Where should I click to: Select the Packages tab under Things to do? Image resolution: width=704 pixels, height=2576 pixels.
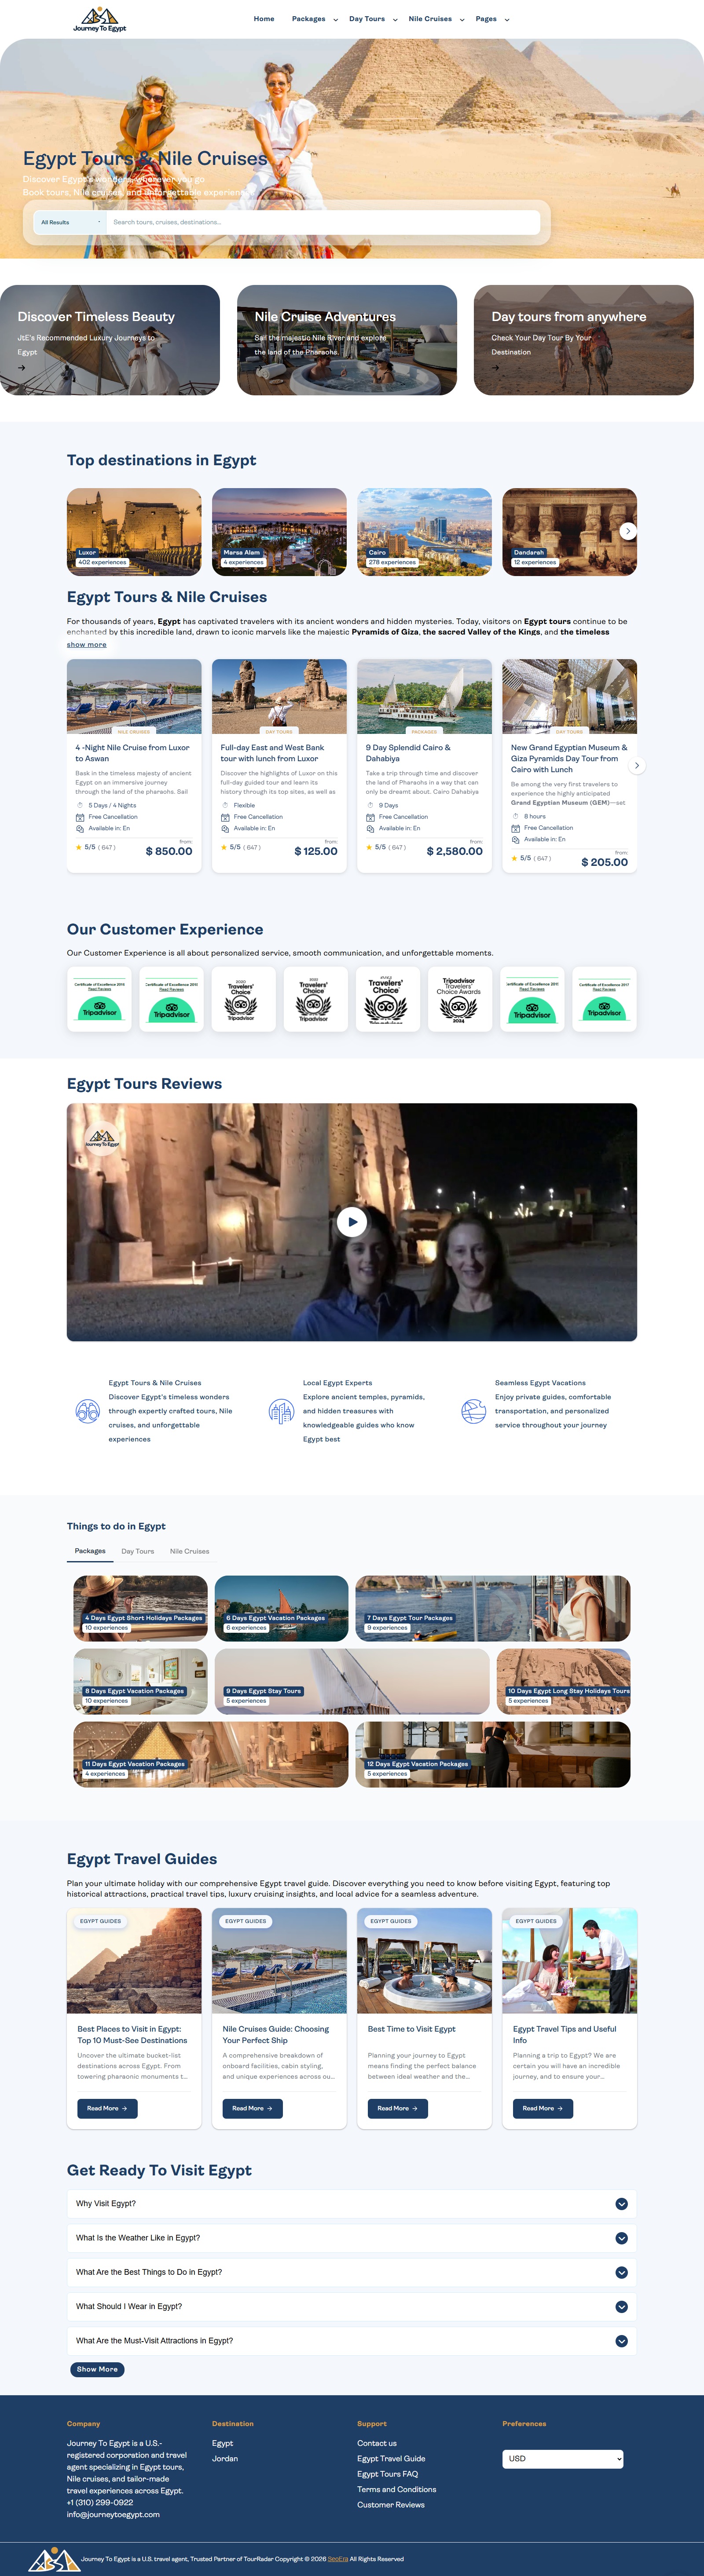click(x=90, y=1551)
